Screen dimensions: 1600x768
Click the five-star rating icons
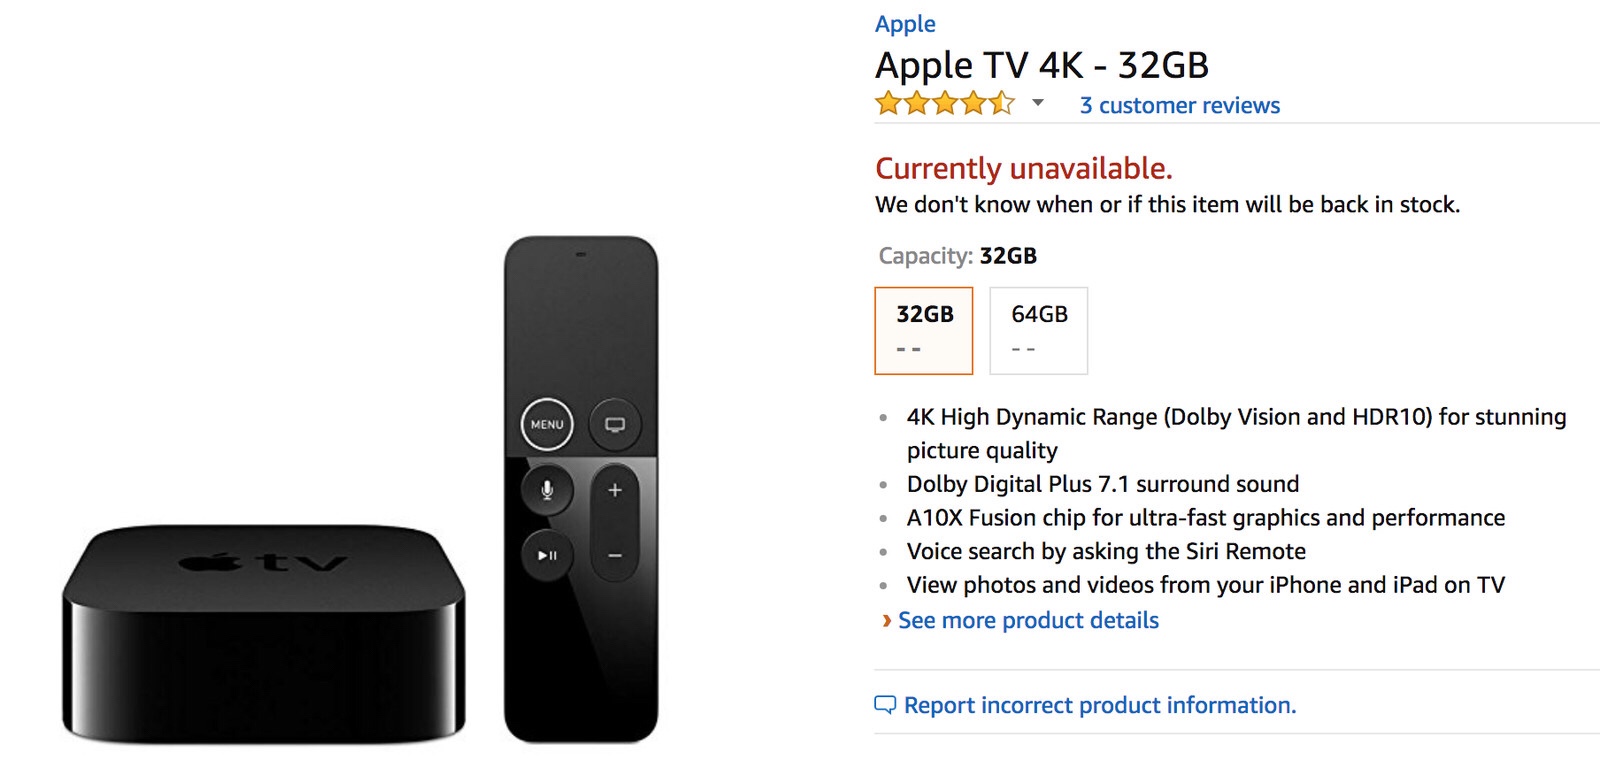point(944,104)
